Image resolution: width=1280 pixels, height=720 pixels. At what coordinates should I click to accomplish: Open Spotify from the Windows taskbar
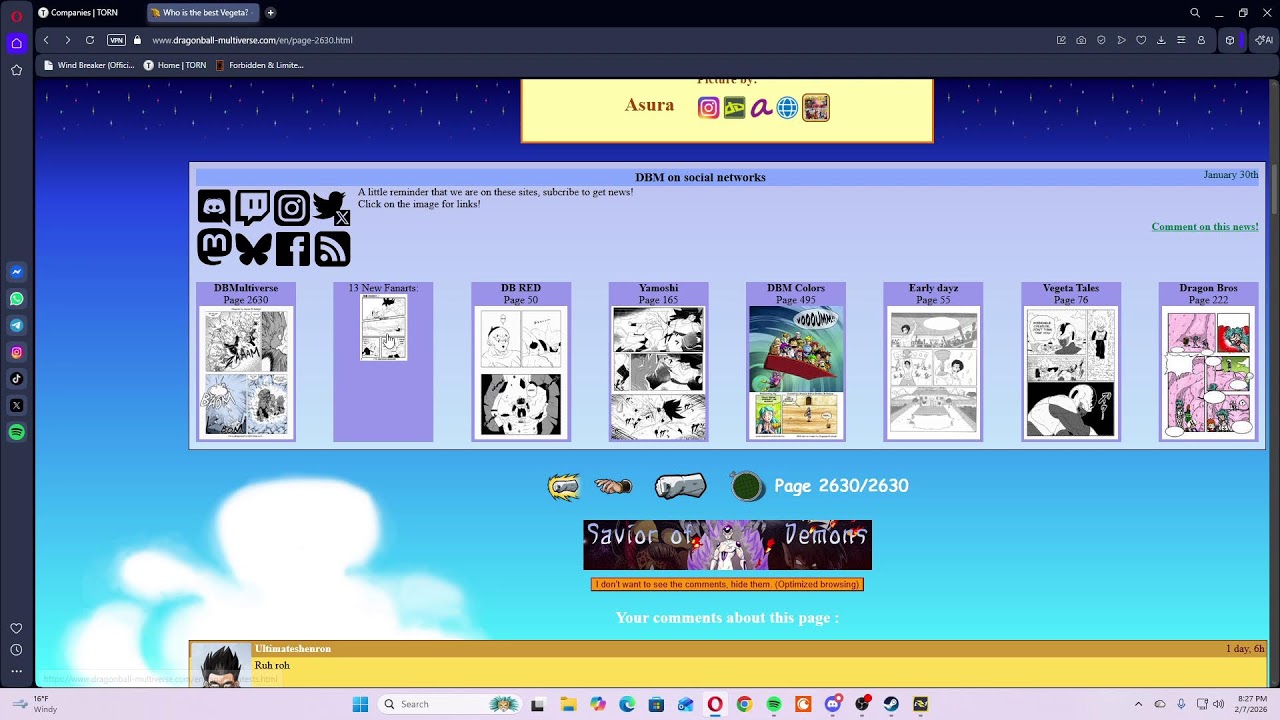pos(774,704)
